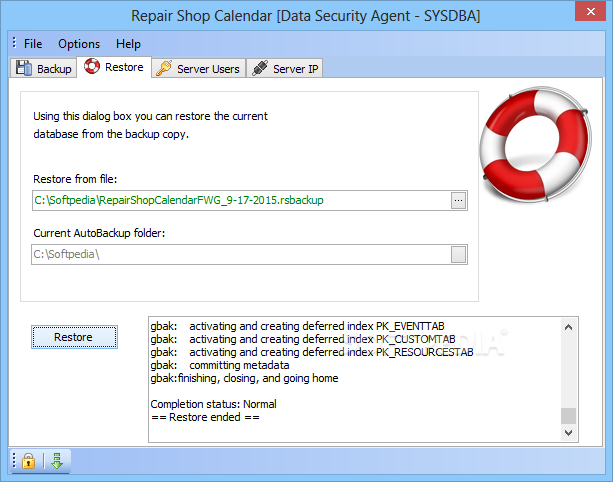Open the Backup tab
This screenshot has height=482, width=613.
43,68
